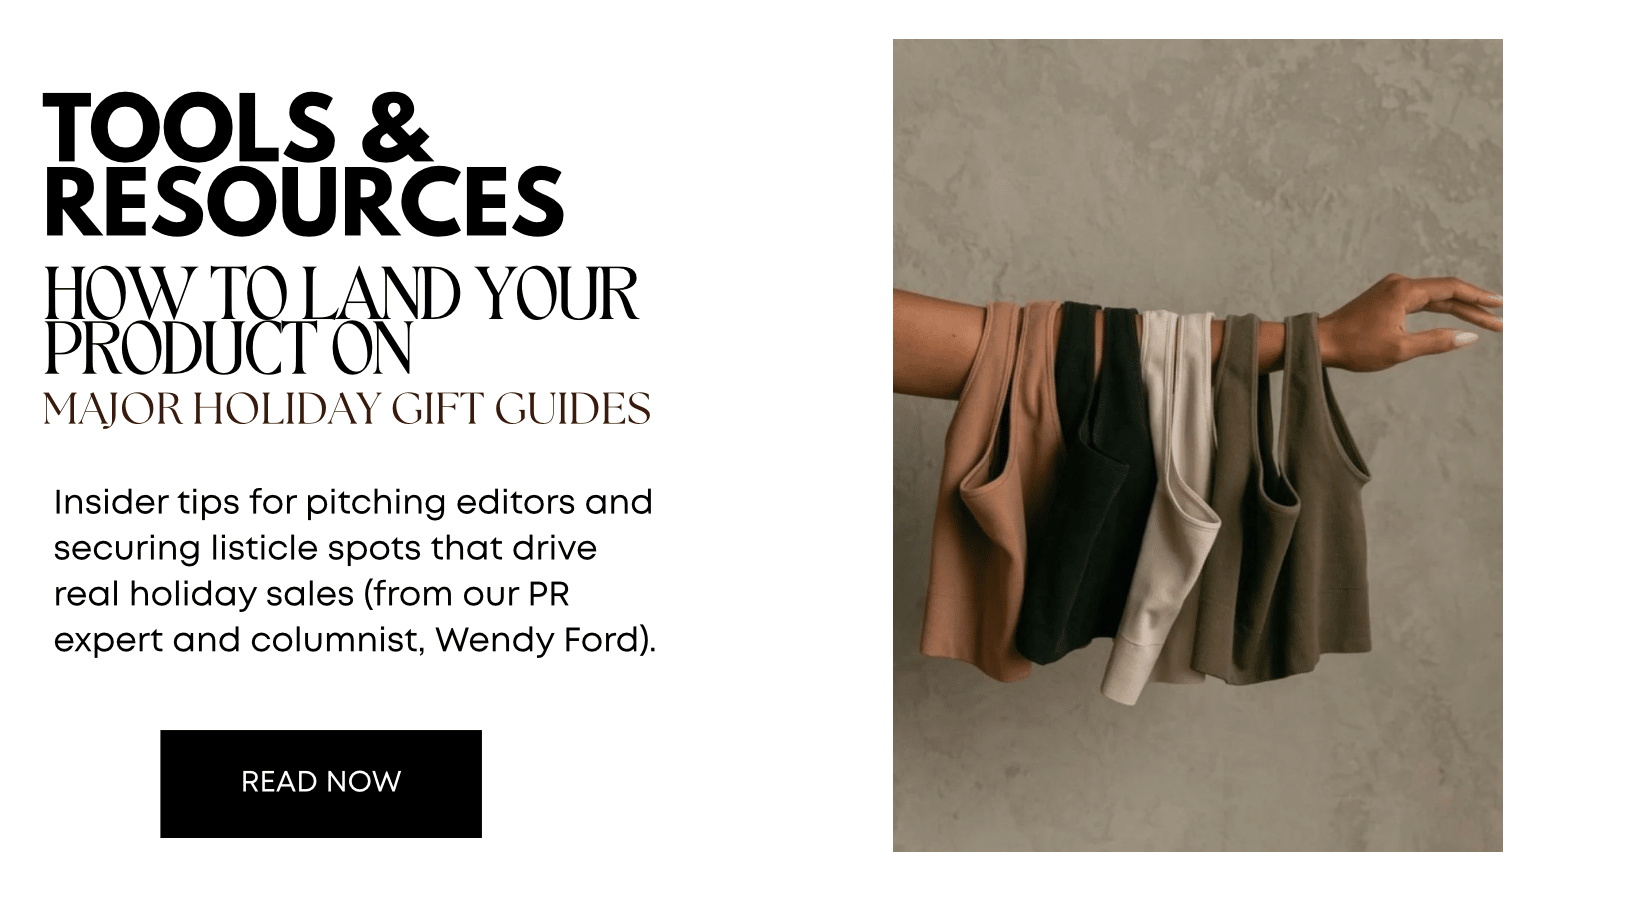Click the TOOLS & heading line
The image size is (1652, 914).
click(238, 128)
